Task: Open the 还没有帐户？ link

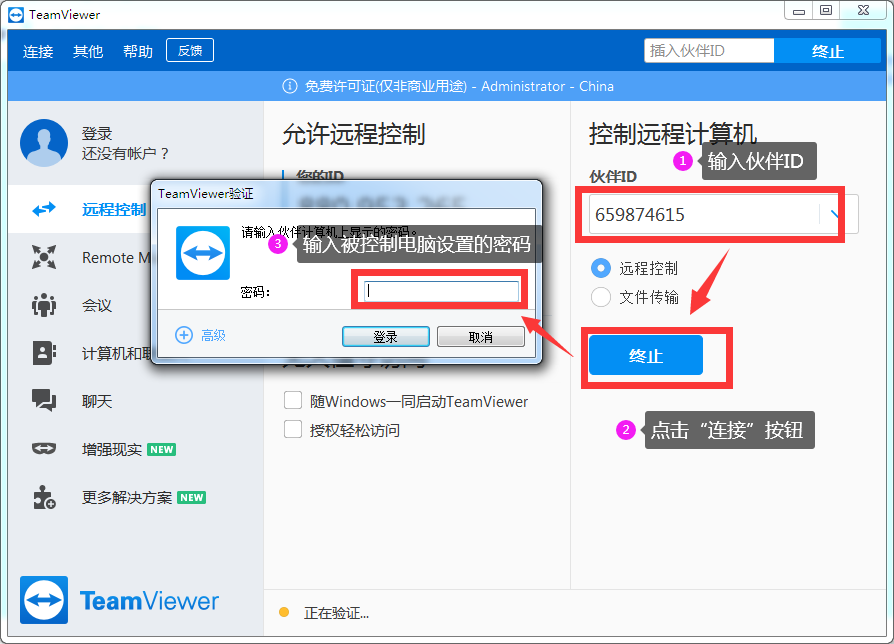Action: coord(125,153)
